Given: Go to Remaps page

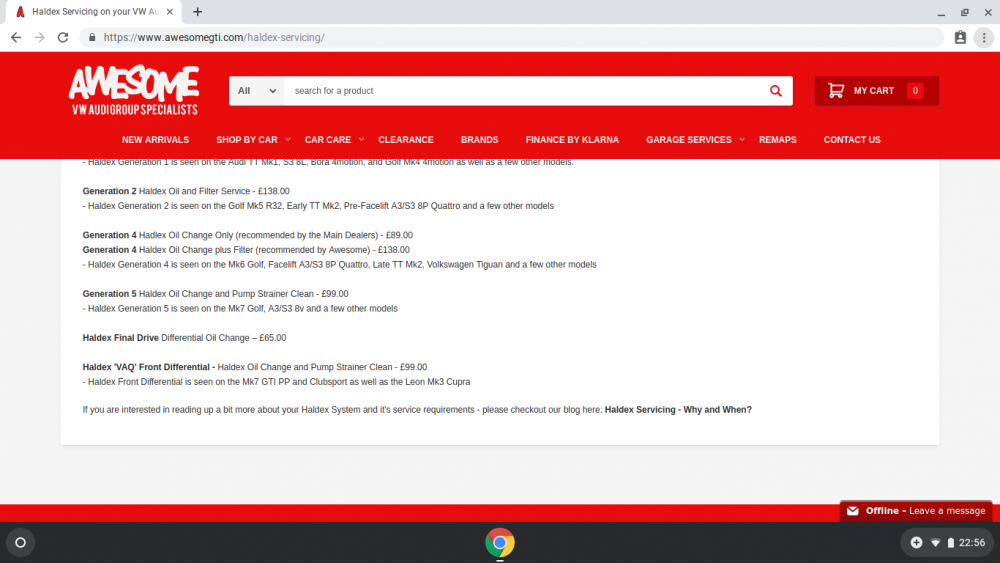Looking at the screenshot, I should pyautogui.click(x=777, y=140).
